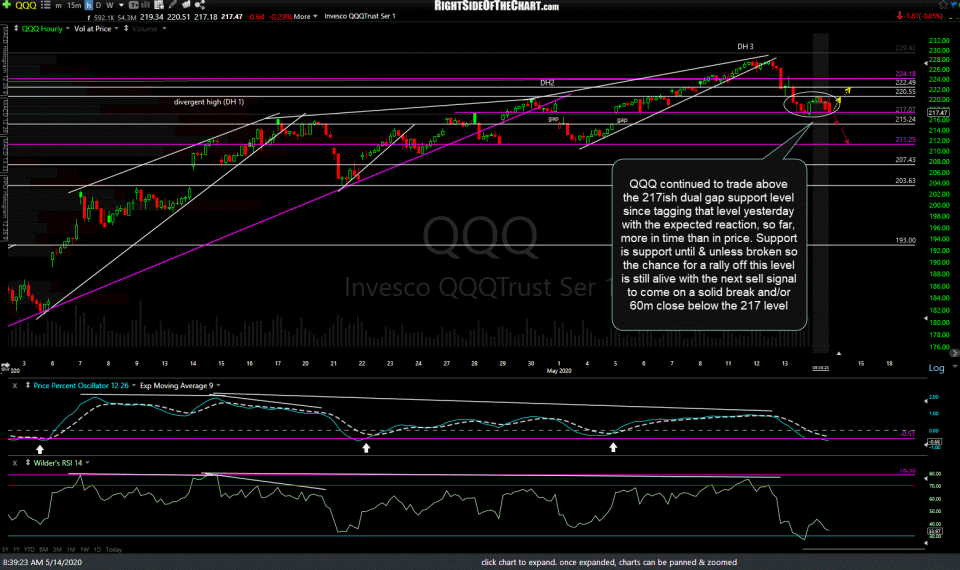Click the Invesco QQQTrust Ser 1 name

(360, 17)
